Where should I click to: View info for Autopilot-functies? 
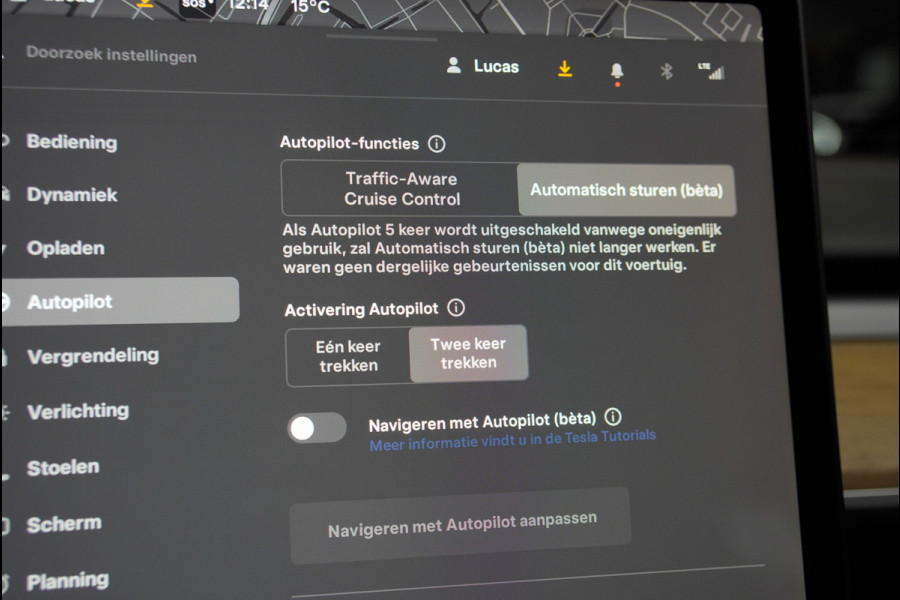pyautogui.click(x=436, y=142)
